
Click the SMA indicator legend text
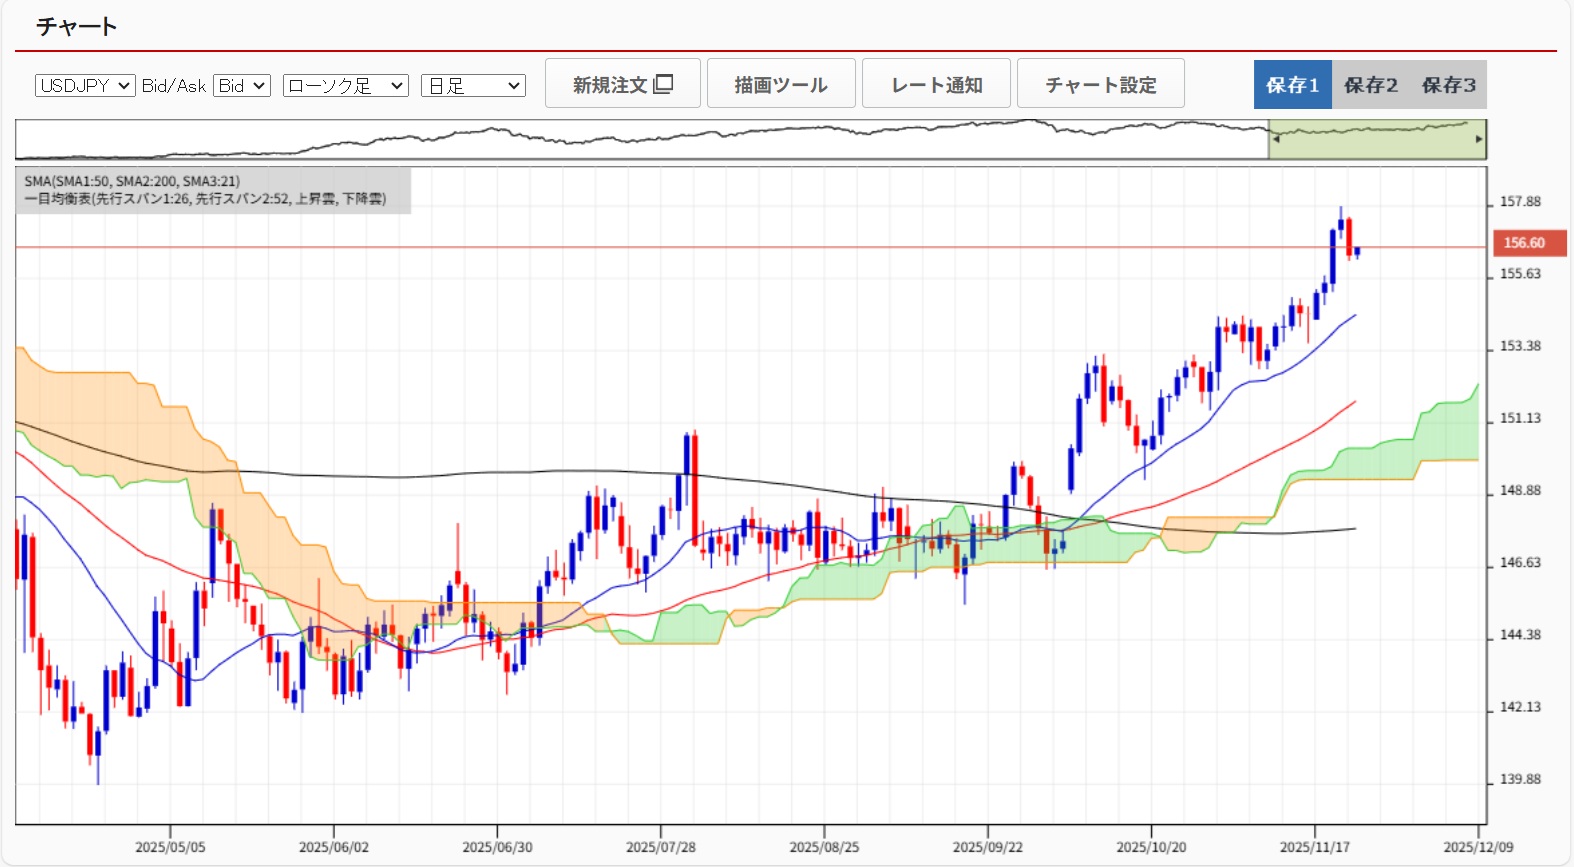132,181
